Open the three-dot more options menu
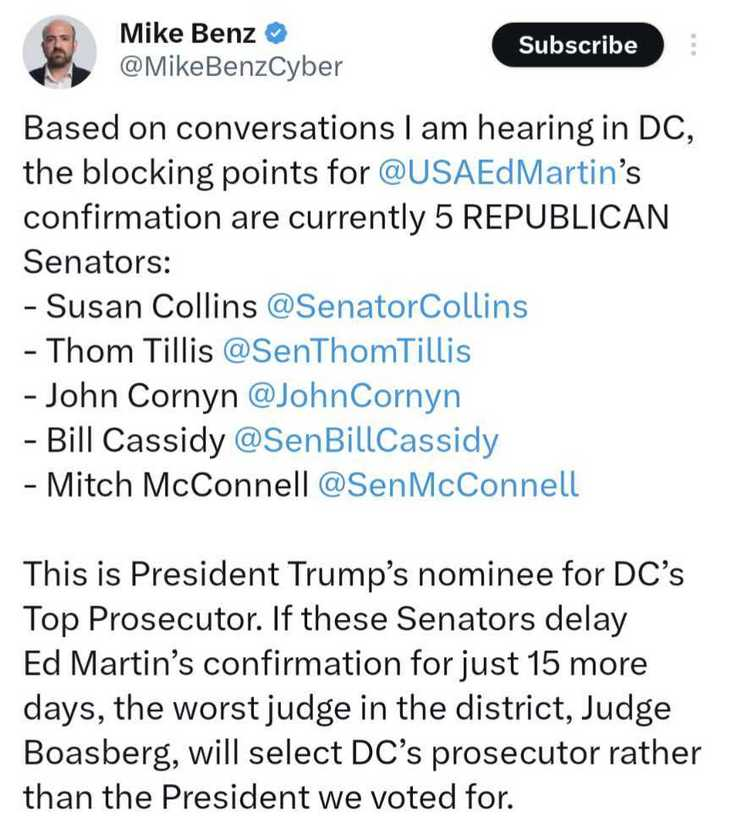Screen dimensions: 731x839 click(693, 45)
